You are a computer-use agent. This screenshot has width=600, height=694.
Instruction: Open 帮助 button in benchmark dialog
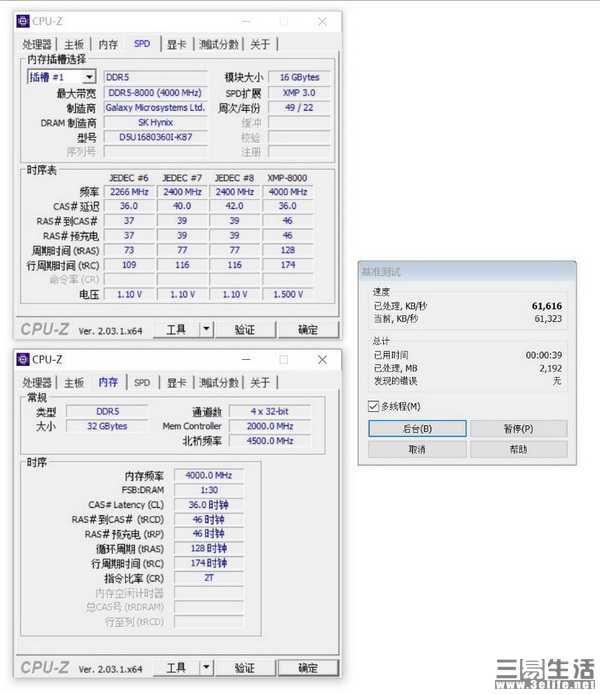click(519, 449)
